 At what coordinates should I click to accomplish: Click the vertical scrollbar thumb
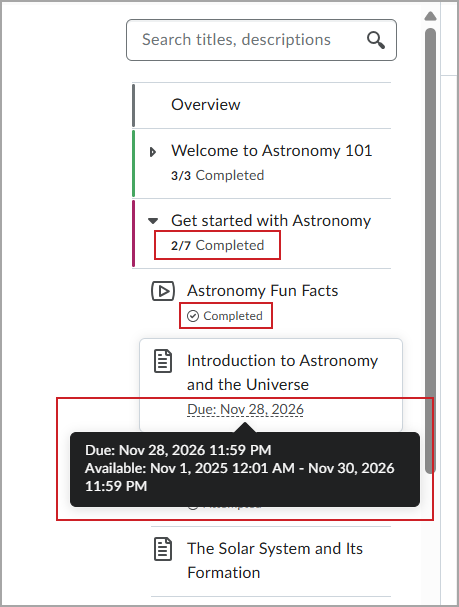[x=430, y=250]
